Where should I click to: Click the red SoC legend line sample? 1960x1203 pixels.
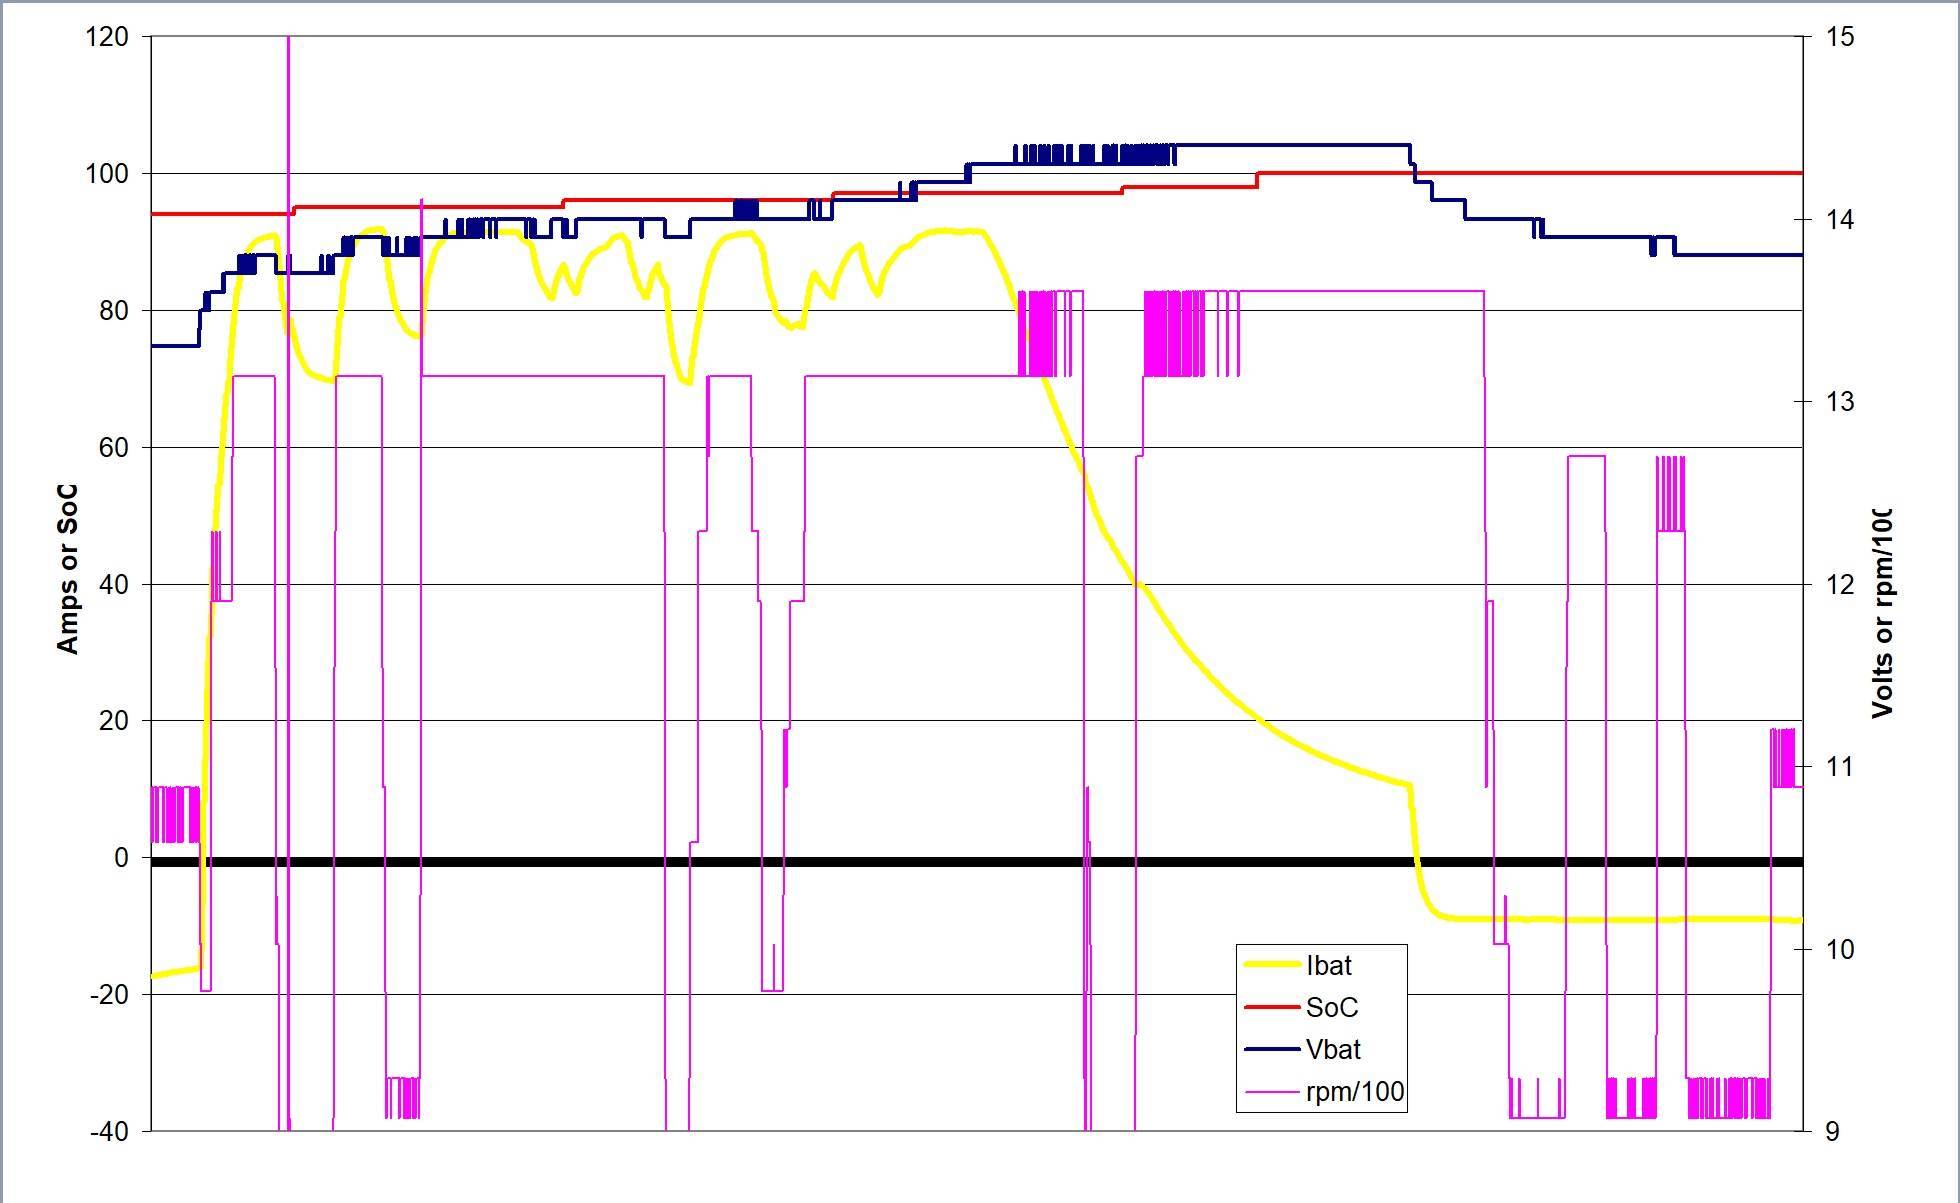(x=1271, y=1007)
